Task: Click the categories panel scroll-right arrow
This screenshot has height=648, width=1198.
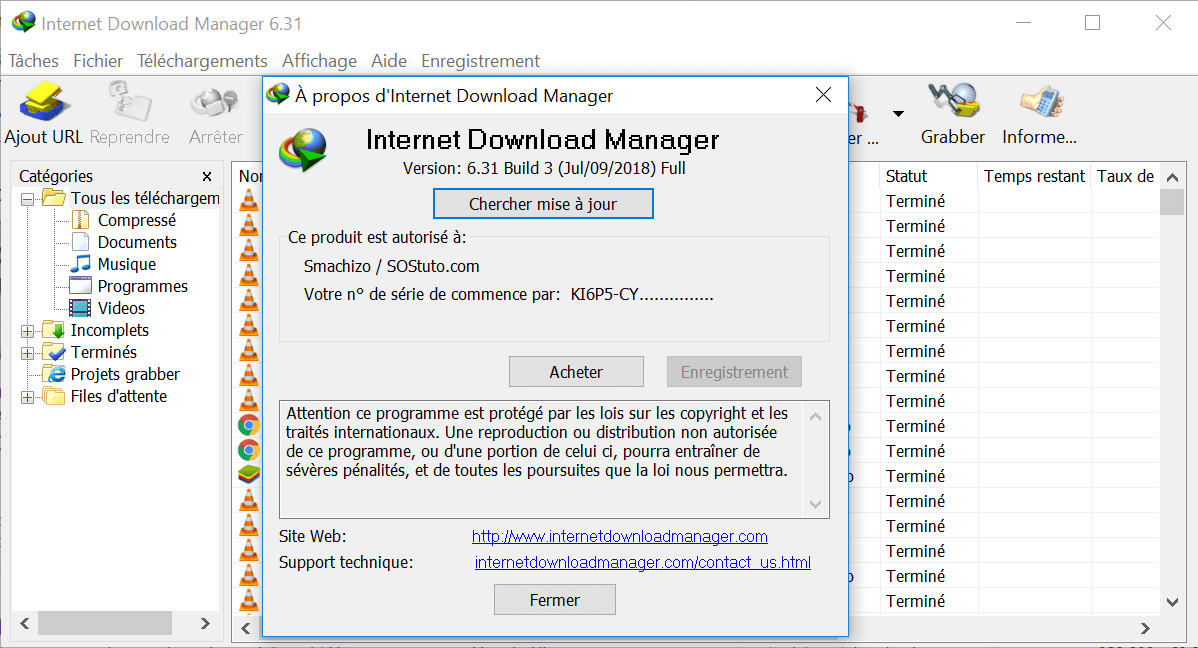Action: (x=205, y=624)
